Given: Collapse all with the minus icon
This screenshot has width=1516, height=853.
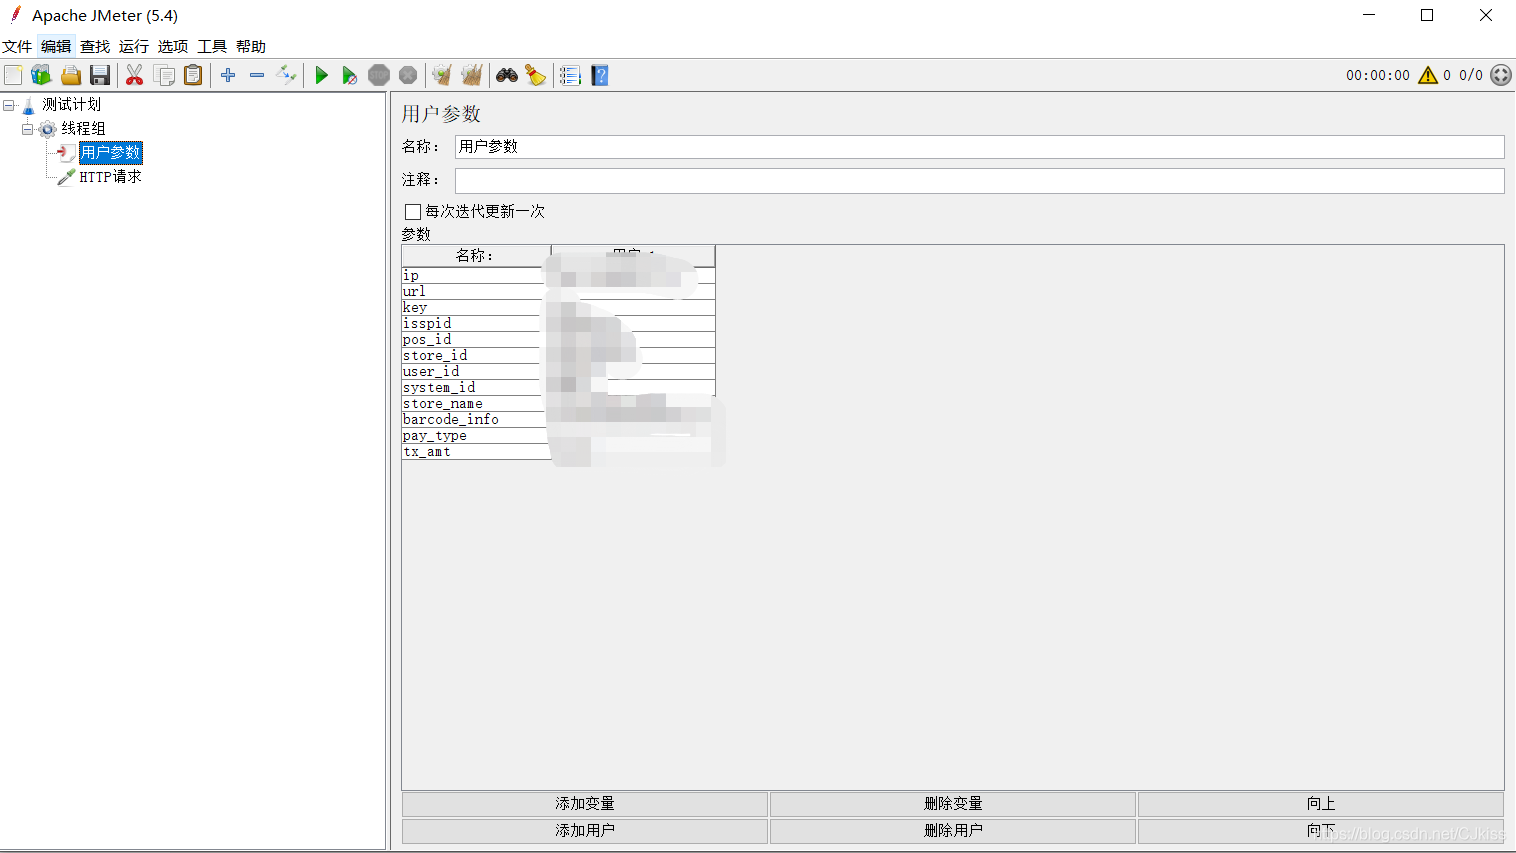Looking at the screenshot, I should [257, 75].
